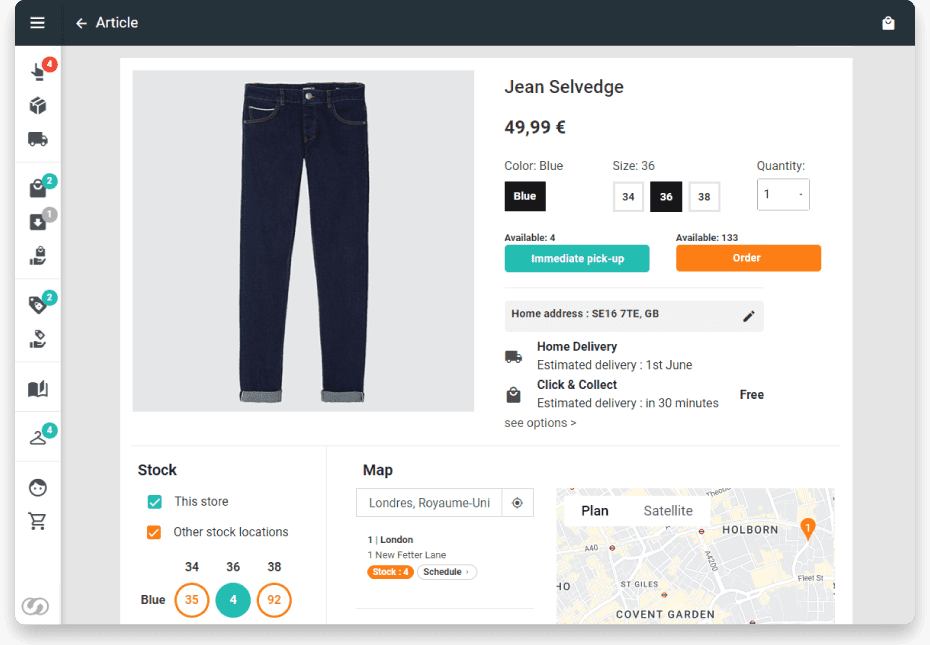Expand see options for delivery

pos(540,423)
